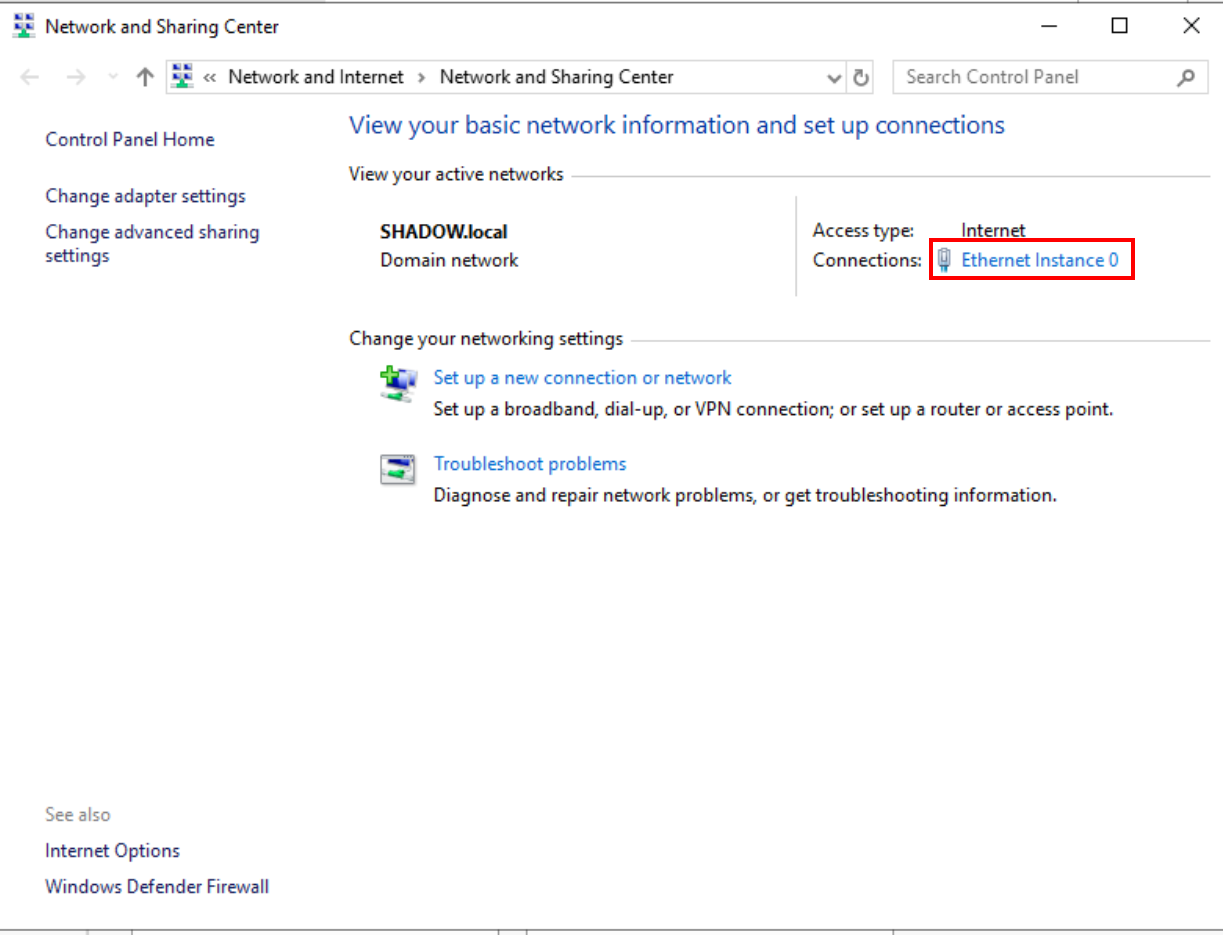1223x935 pixels.
Task: Go up one level with Up arrow
Action: click(x=145, y=77)
